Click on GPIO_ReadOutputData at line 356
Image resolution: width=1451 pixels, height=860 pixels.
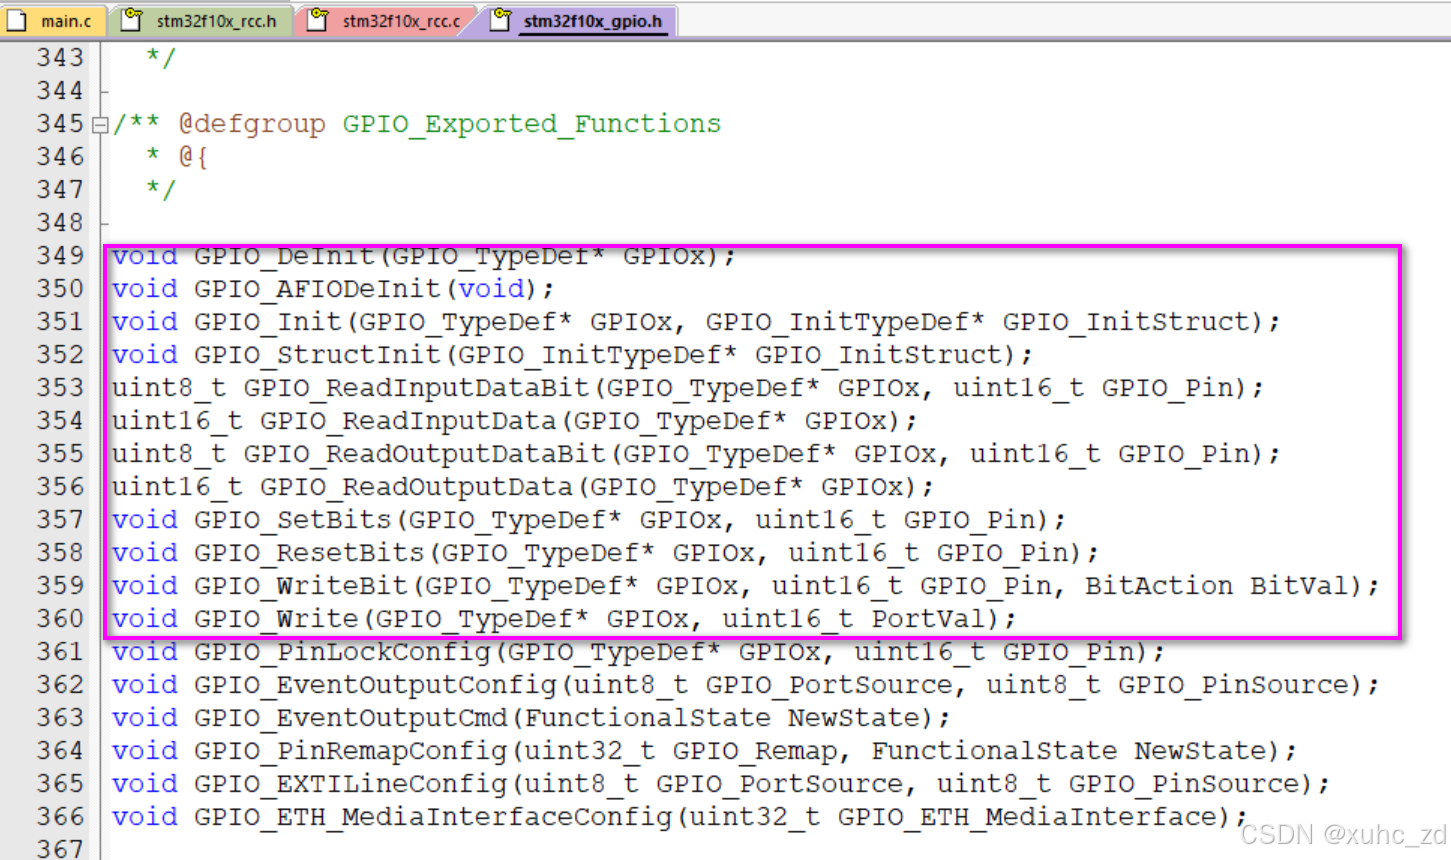pyautogui.click(x=416, y=486)
